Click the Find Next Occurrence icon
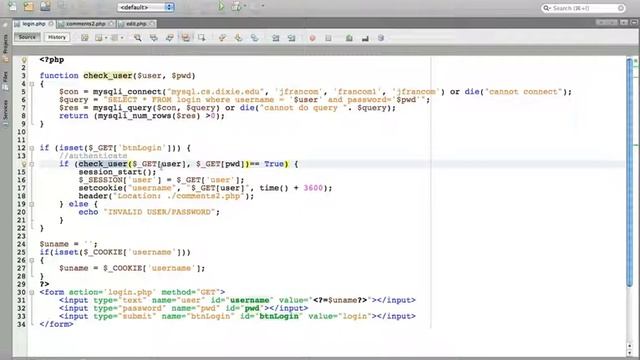The image size is (640, 360). pos(169,38)
